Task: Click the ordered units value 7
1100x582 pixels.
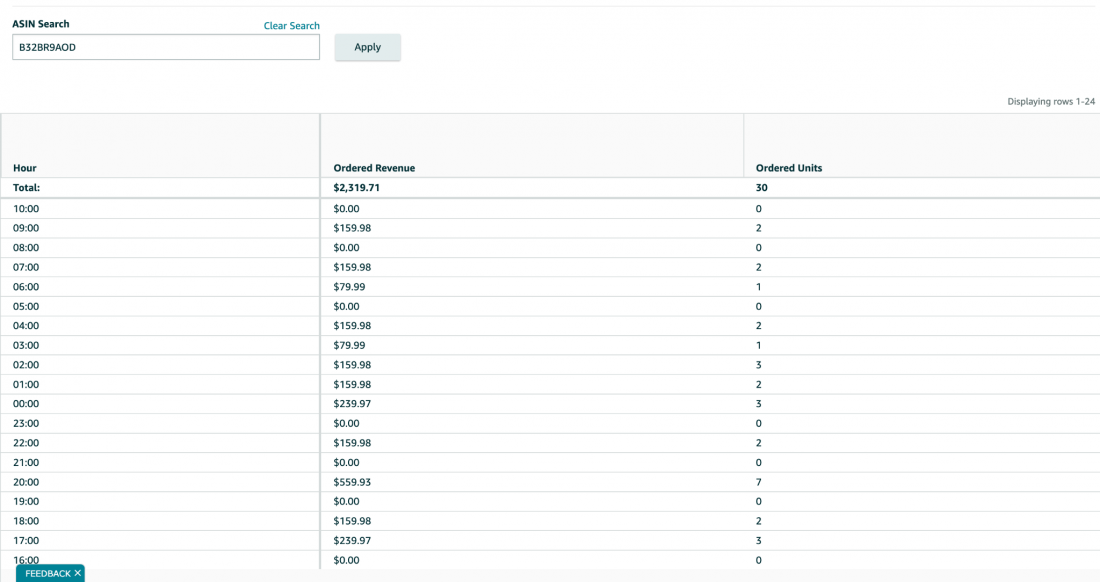Action: pyautogui.click(x=758, y=482)
